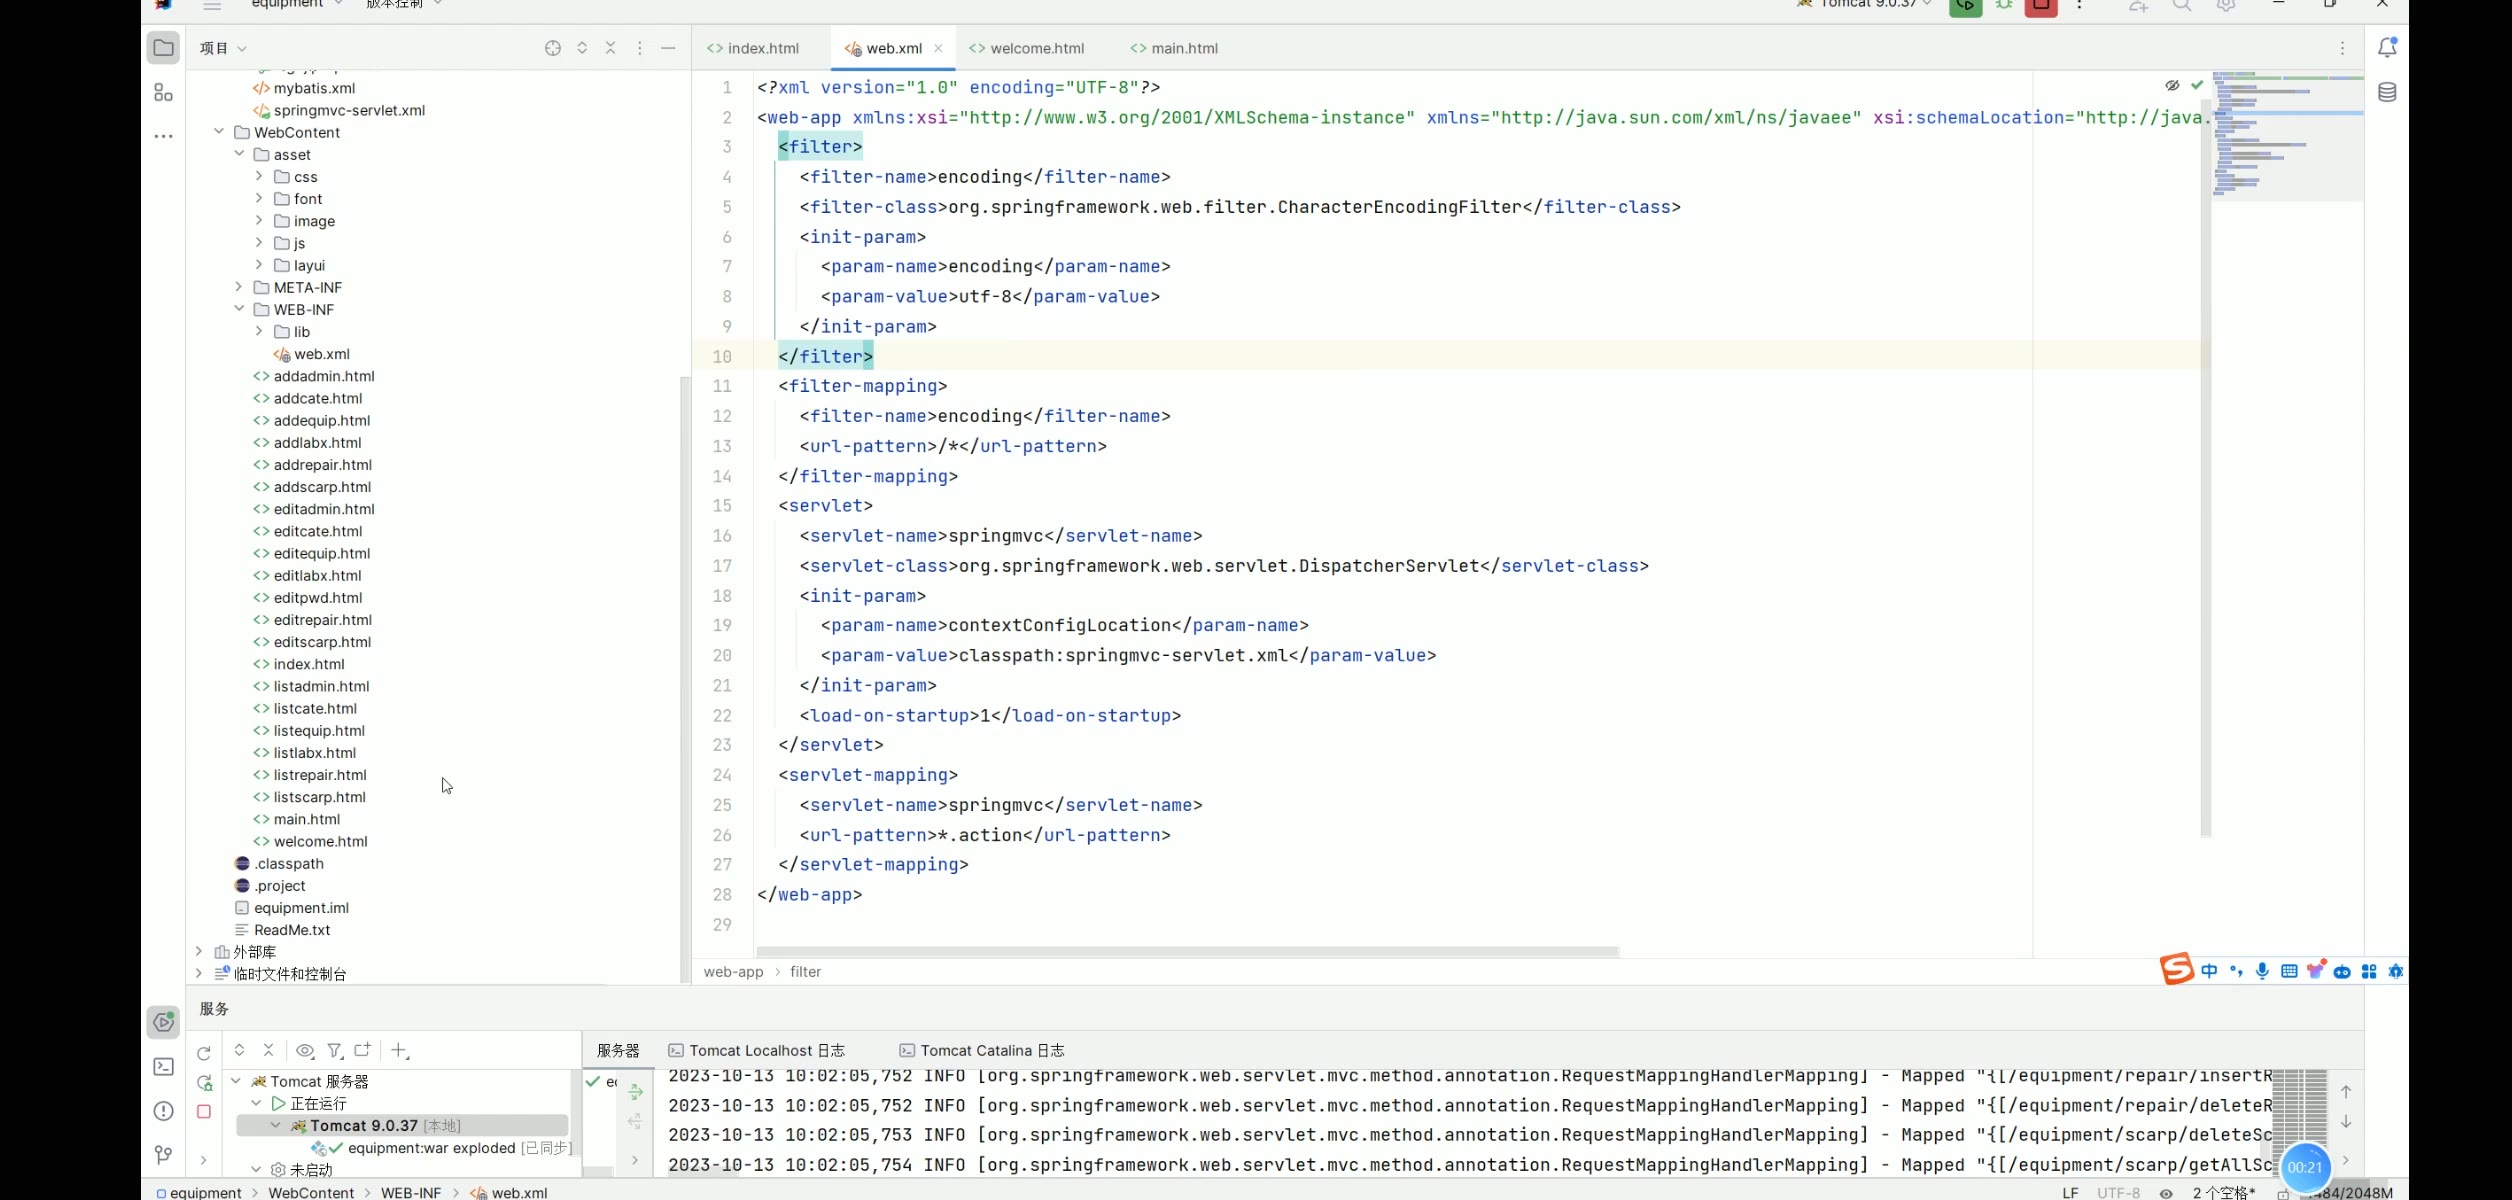Toggle the Services tool window button
The width and height of the screenshot is (2512, 1200).
163,1022
